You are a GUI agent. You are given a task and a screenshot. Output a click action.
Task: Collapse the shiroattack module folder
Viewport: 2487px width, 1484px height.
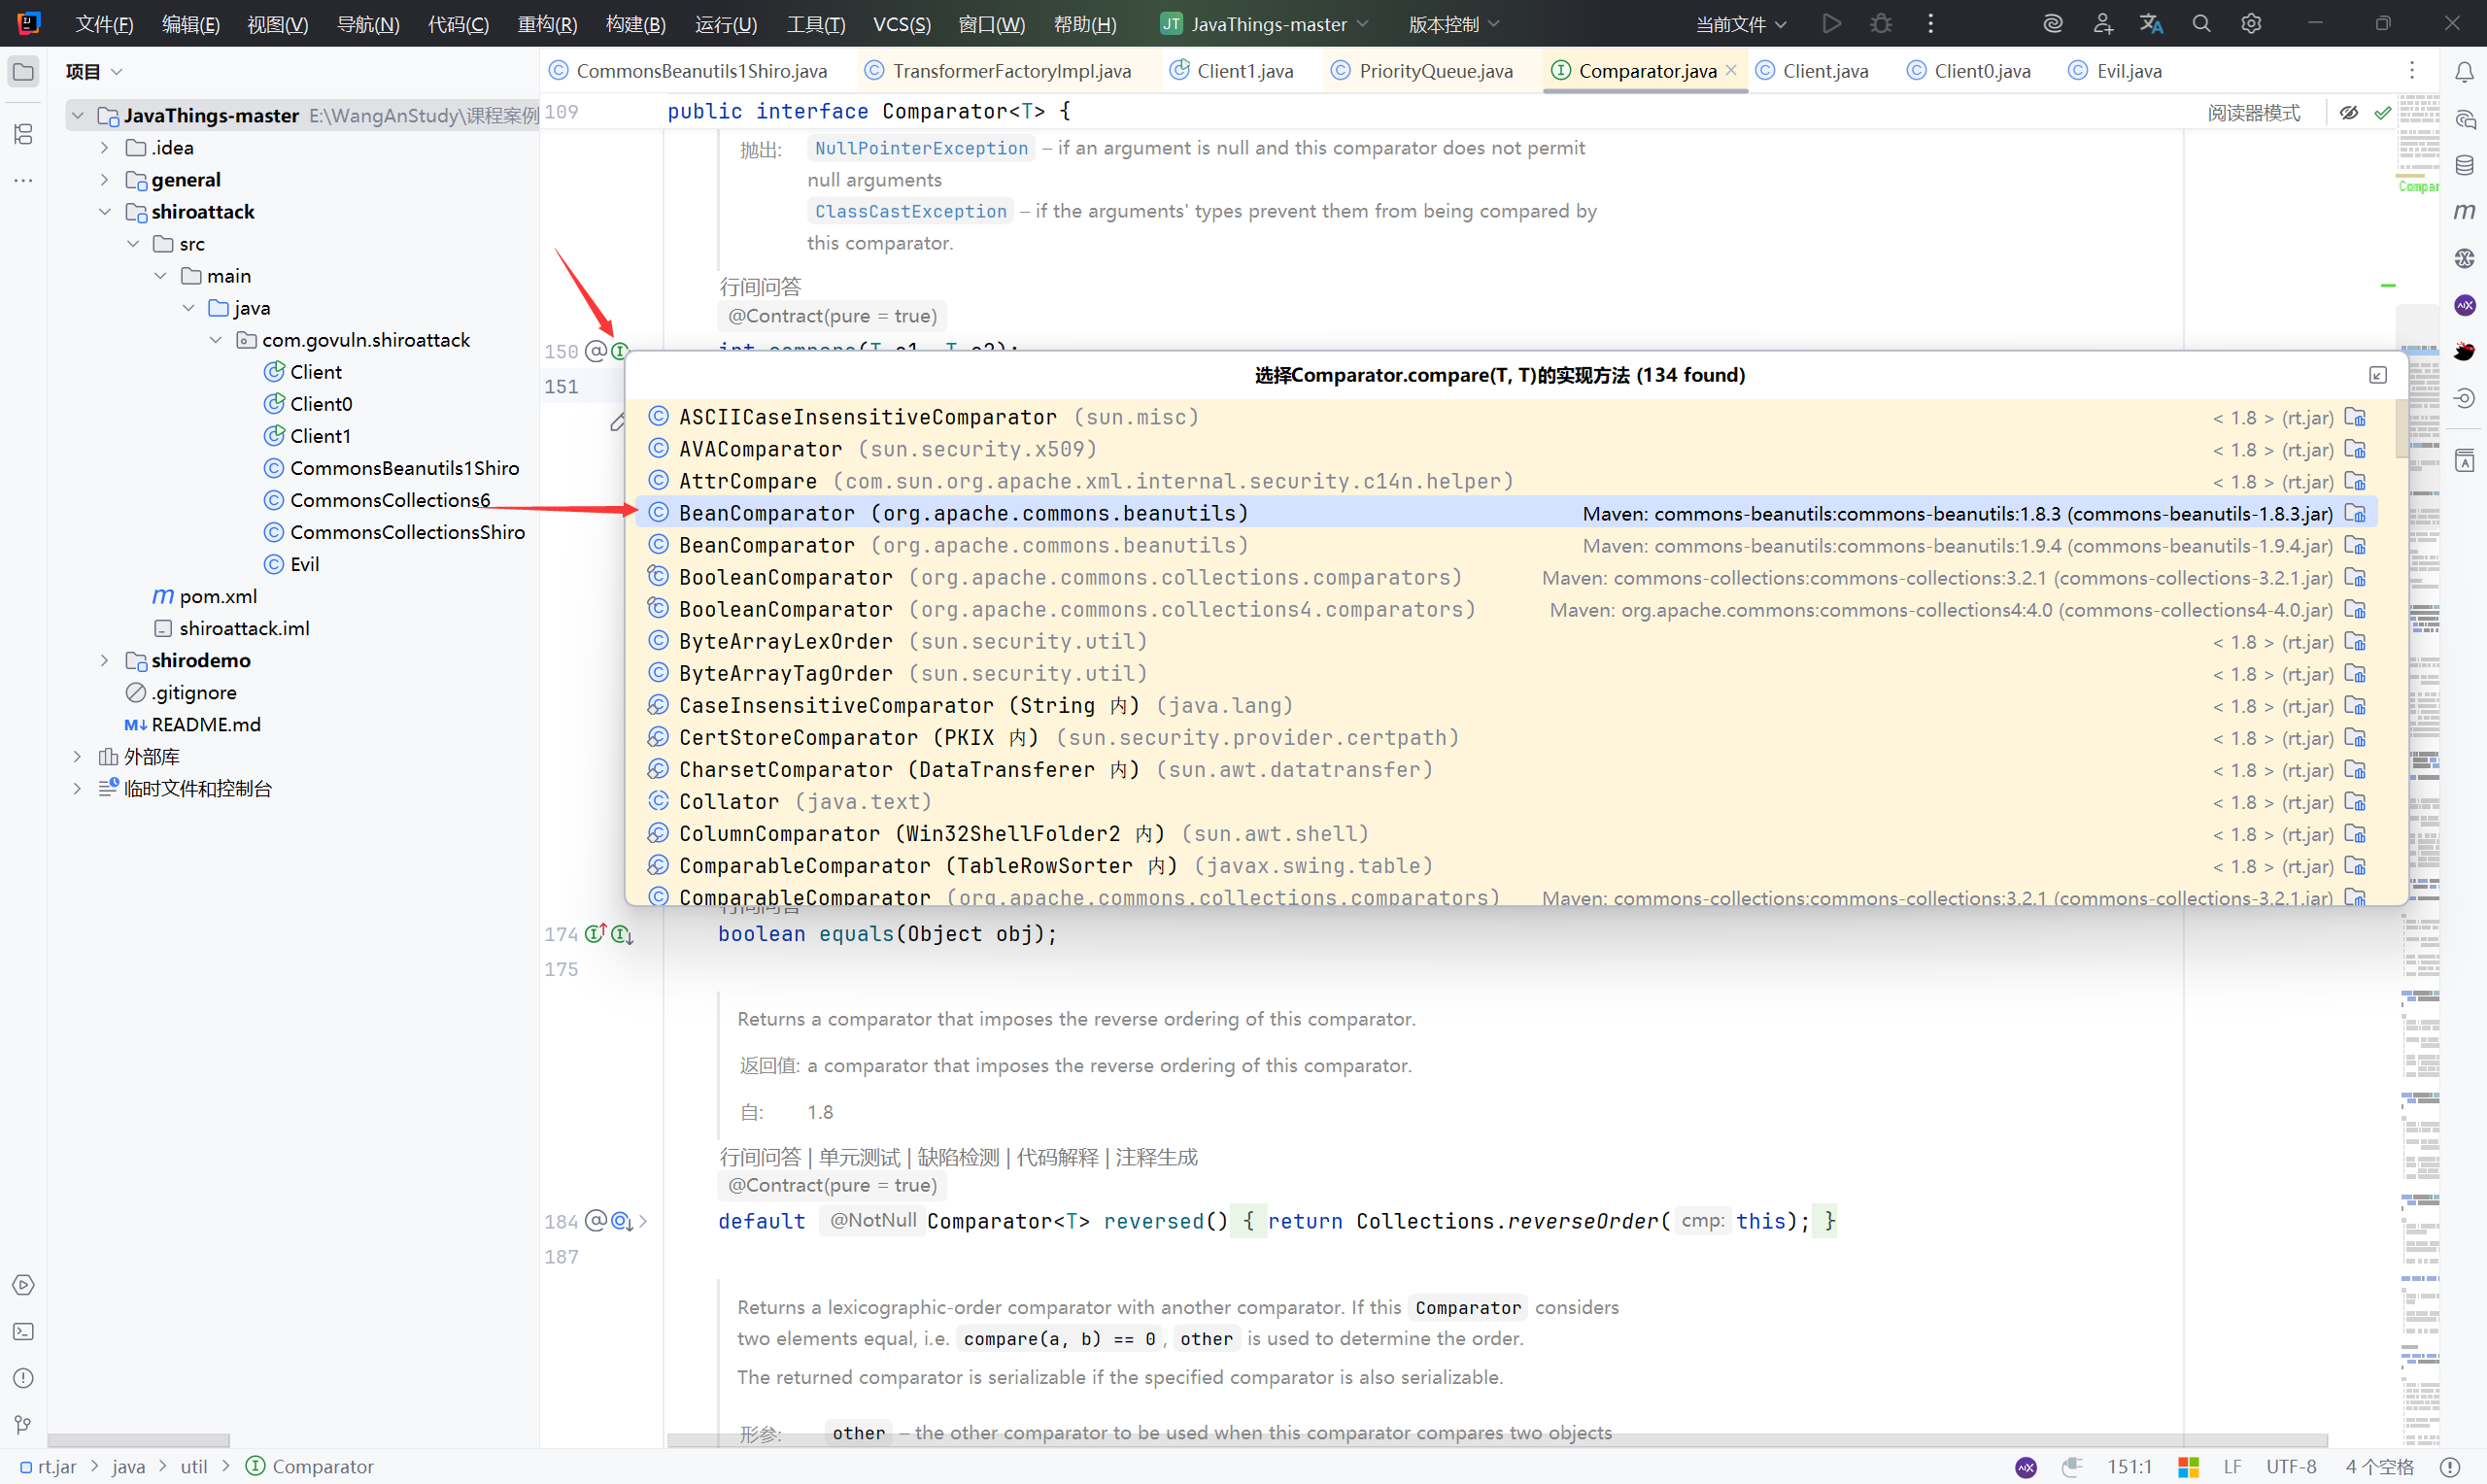pyautogui.click(x=105, y=212)
